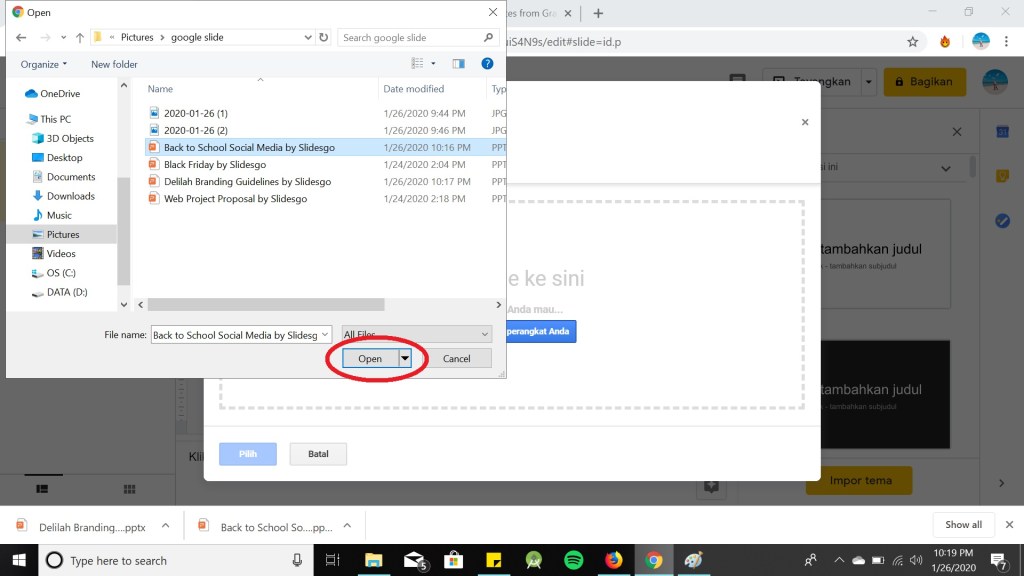The height and width of the screenshot is (576, 1024).
Task: Click the Cancel button
Action: pos(456,358)
